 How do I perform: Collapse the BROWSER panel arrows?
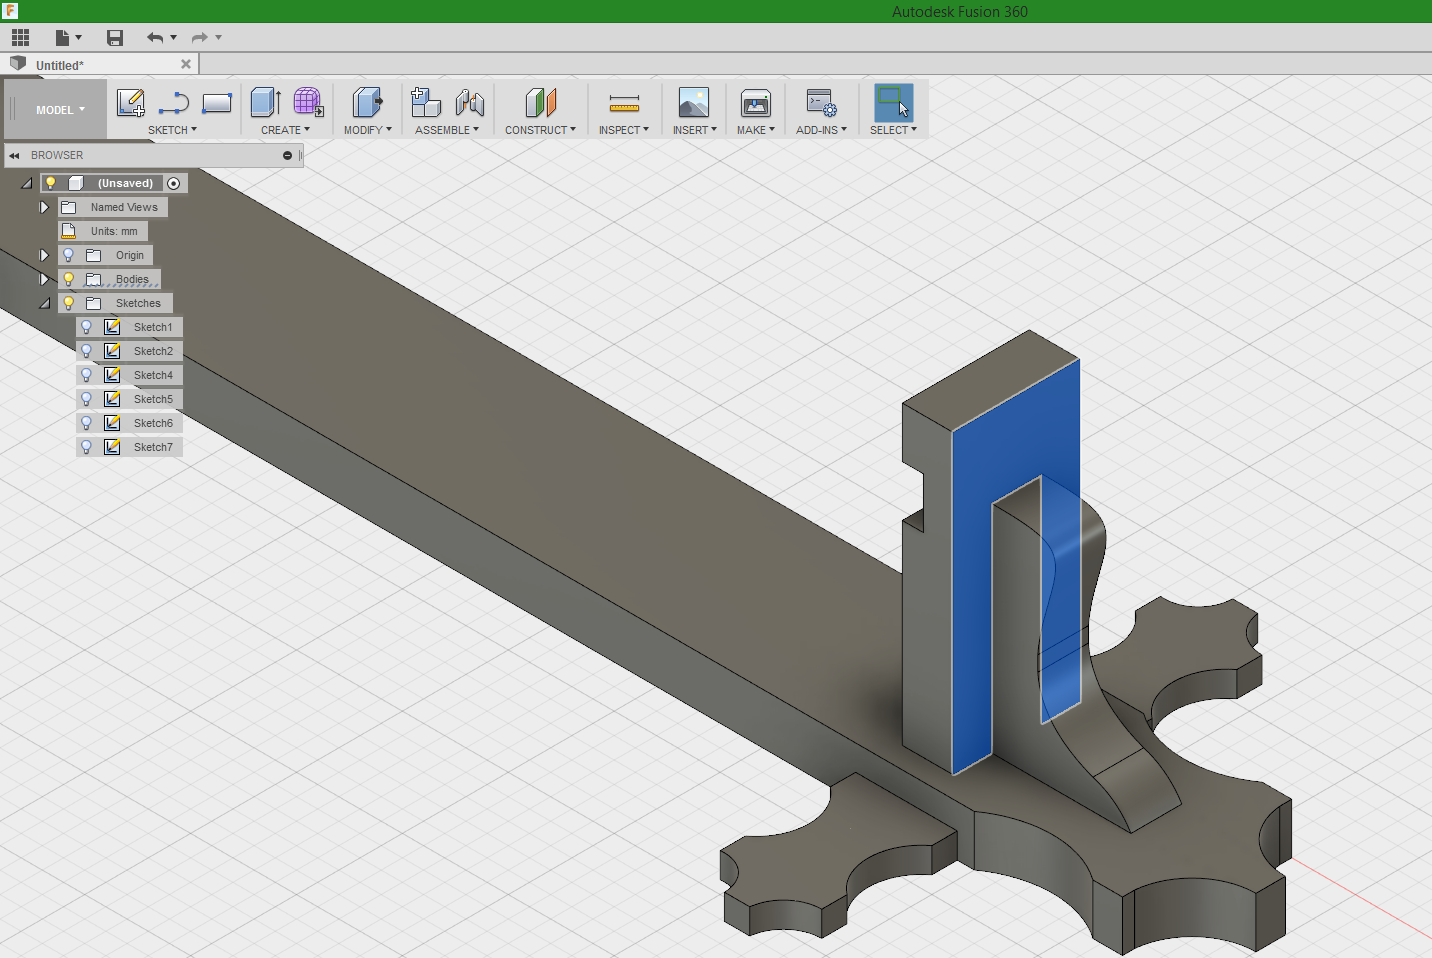pos(15,155)
